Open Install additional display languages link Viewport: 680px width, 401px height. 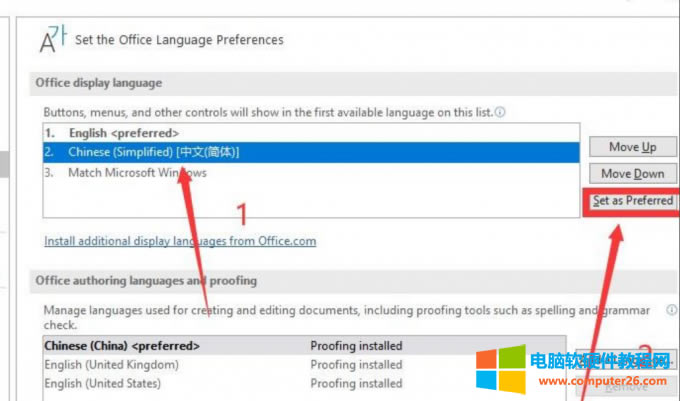pyautogui.click(x=180, y=241)
